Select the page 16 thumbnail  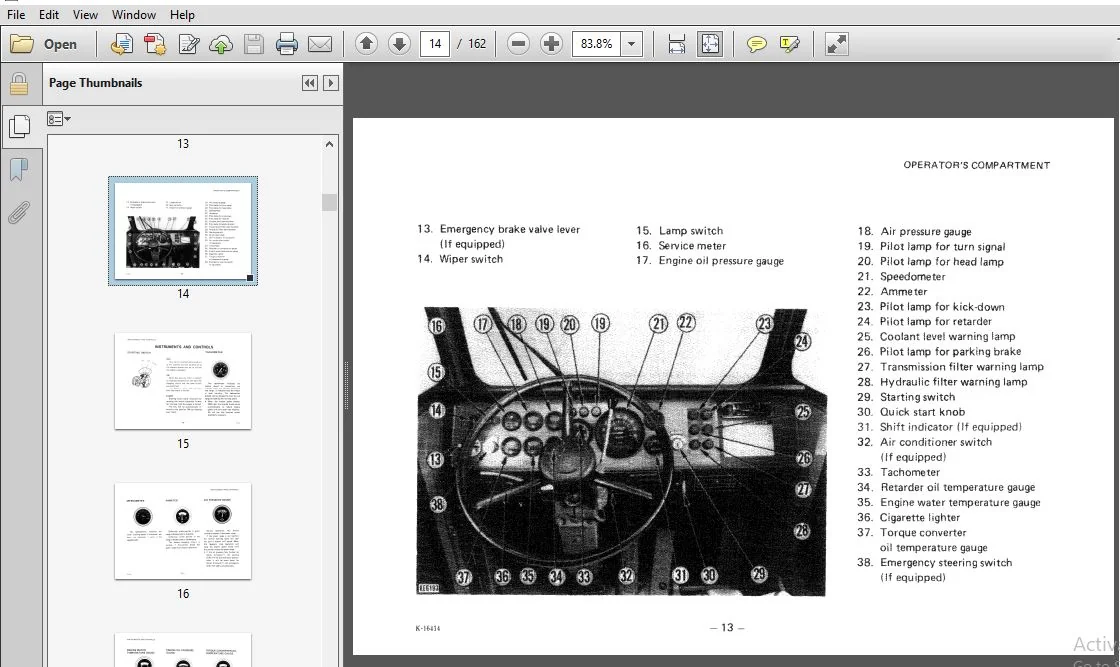[183, 531]
